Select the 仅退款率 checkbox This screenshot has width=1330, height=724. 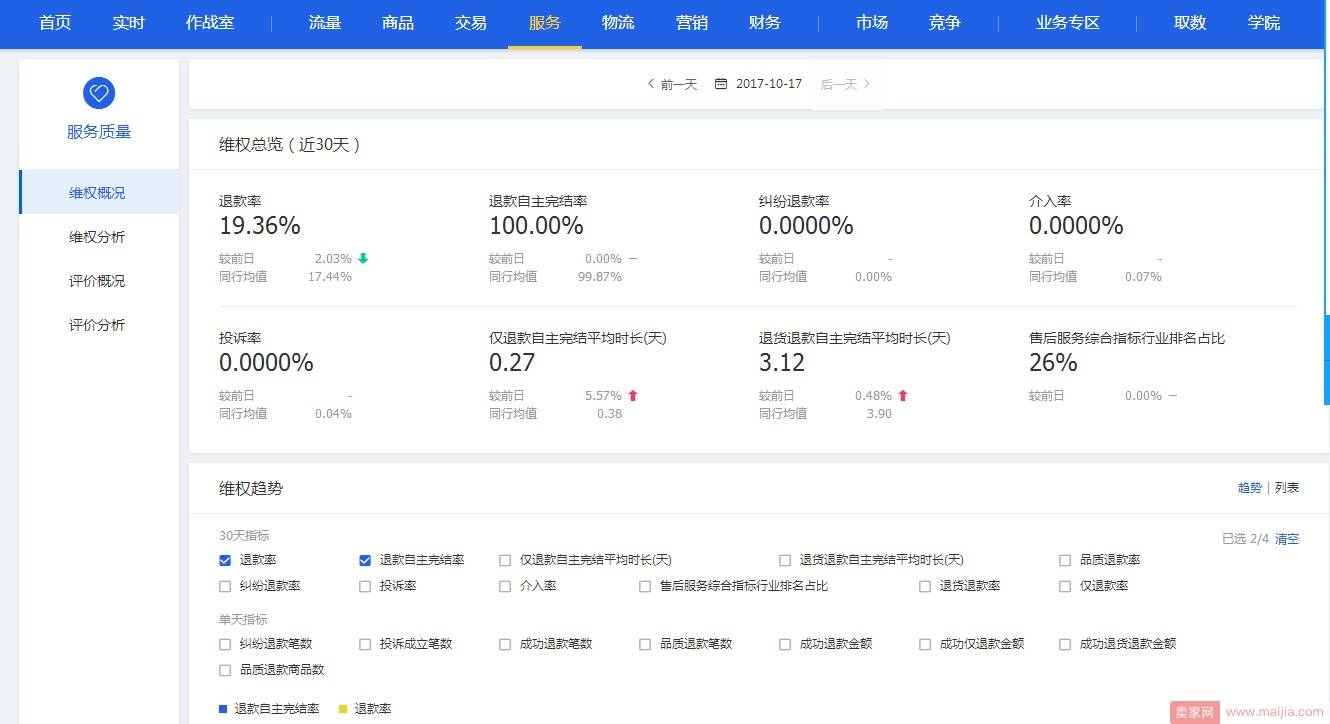tap(1065, 586)
